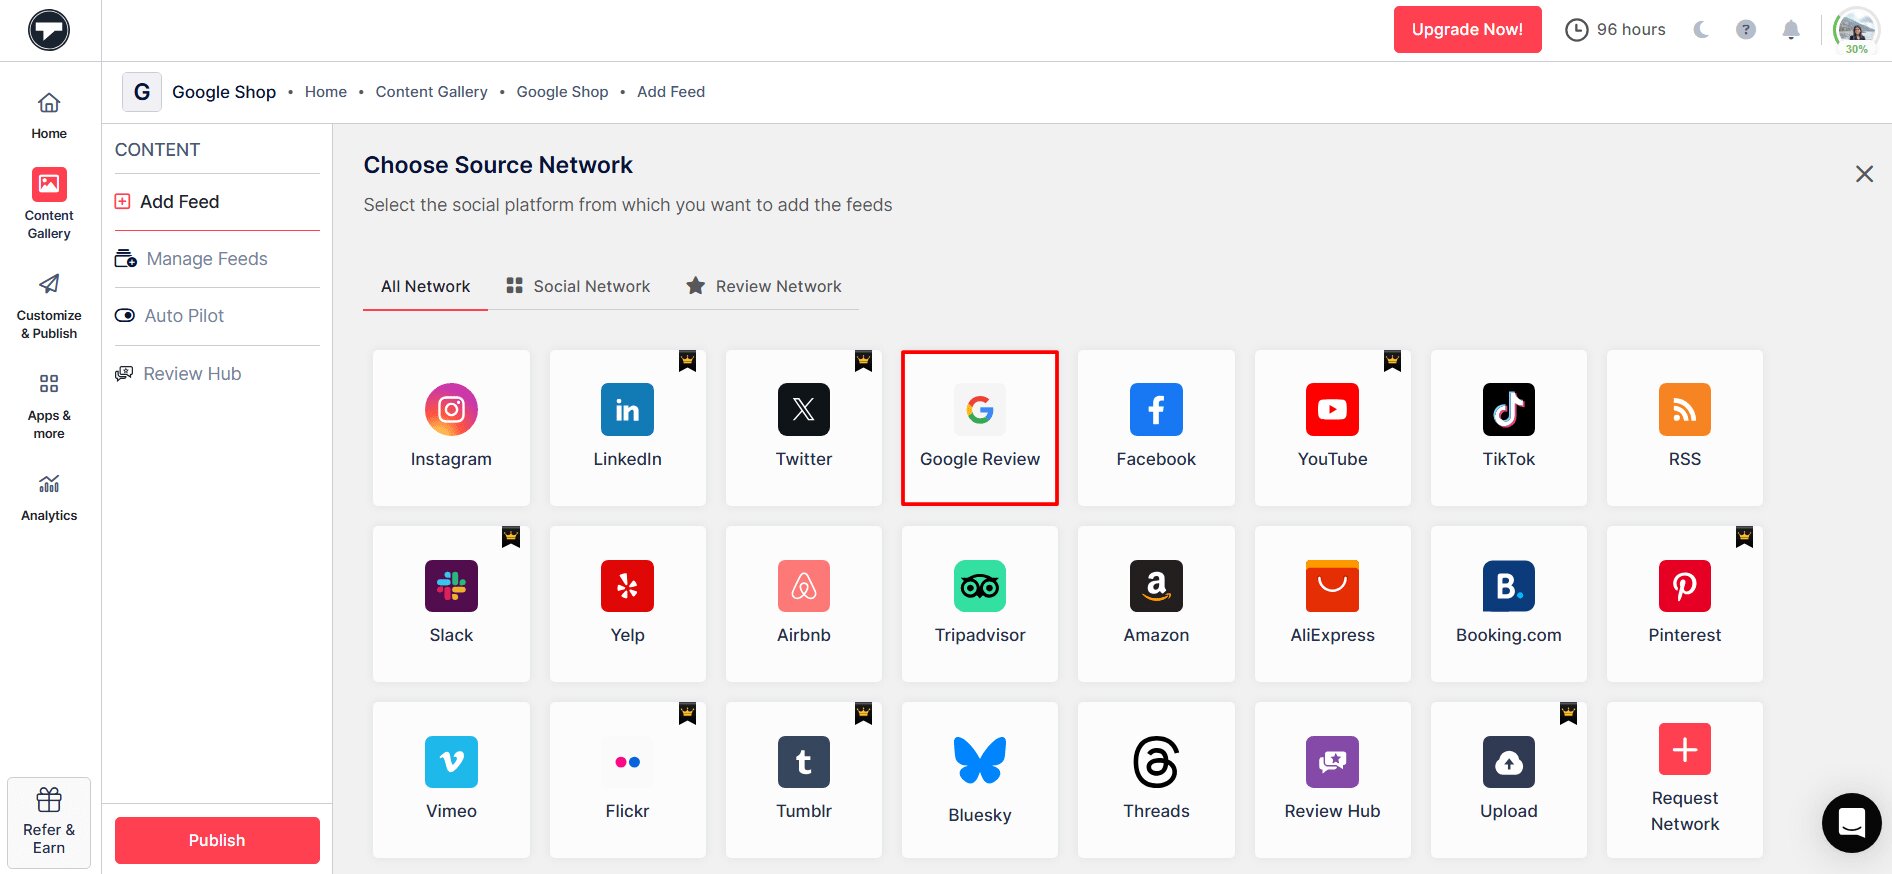Open the profile avatar menu
Image resolution: width=1892 pixels, height=874 pixels.
point(1856,30)
